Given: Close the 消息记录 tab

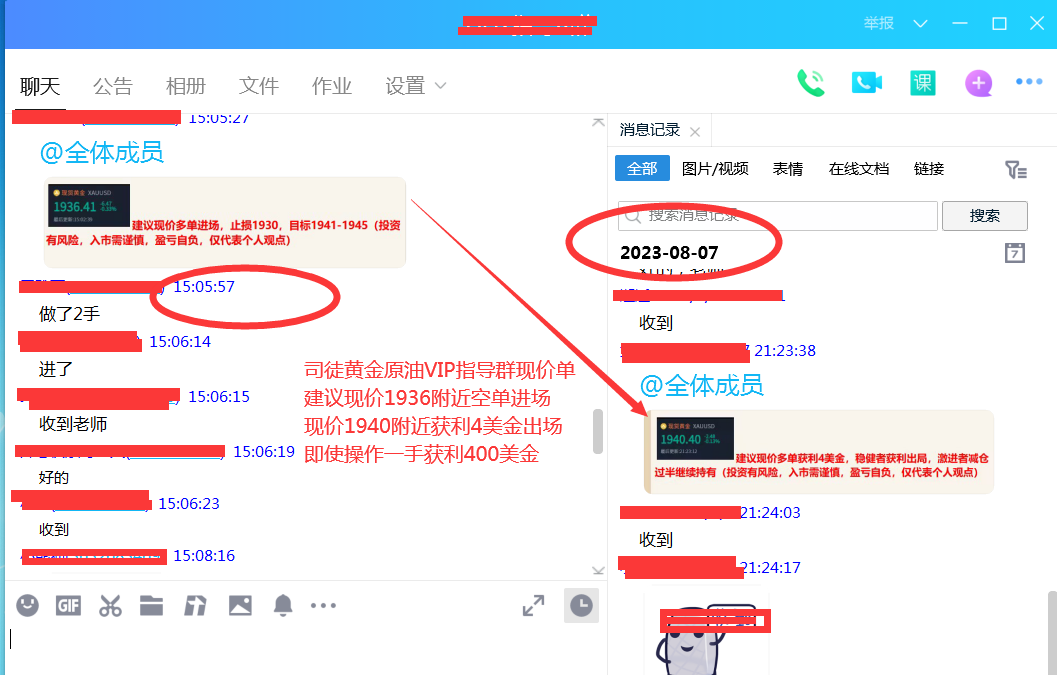Looking at the screenshot, I should (695, 131).
